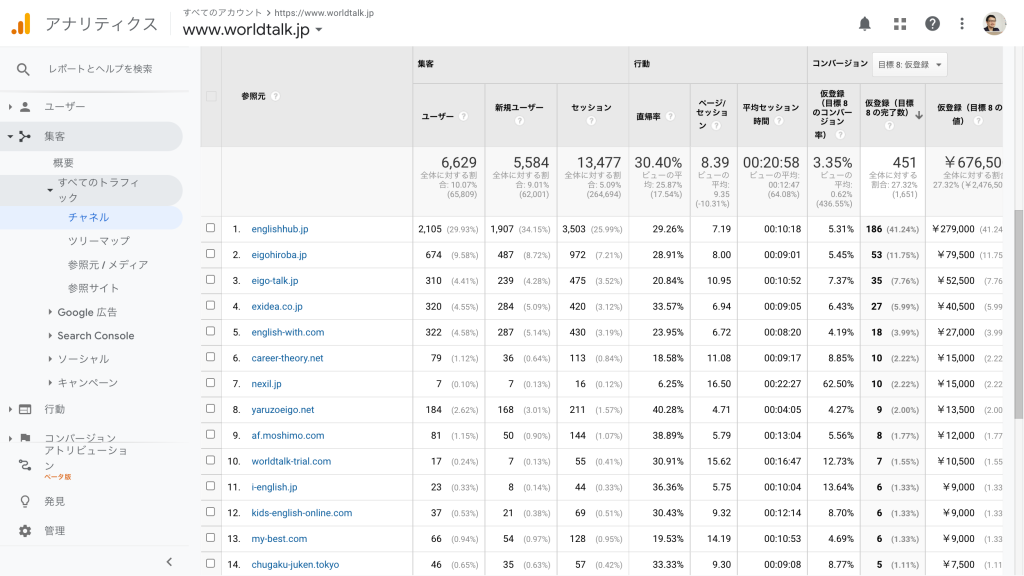
Task: Open the exidea.co.jp referrer link
Action: (277, 307)
